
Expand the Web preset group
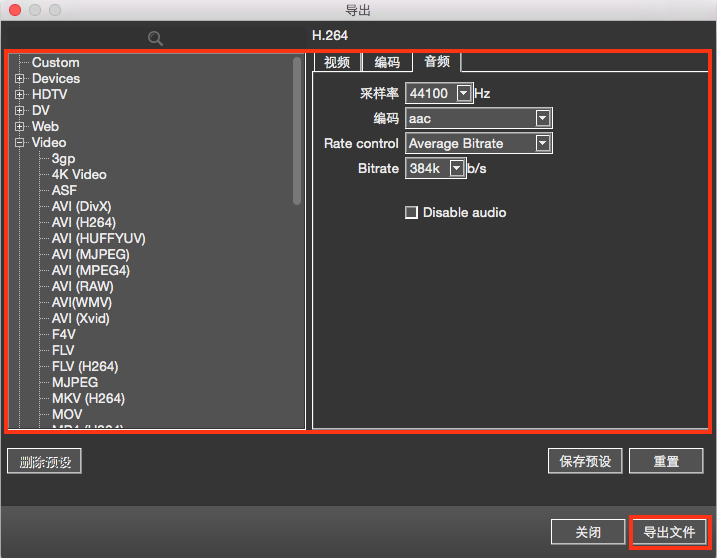[19, 127]
